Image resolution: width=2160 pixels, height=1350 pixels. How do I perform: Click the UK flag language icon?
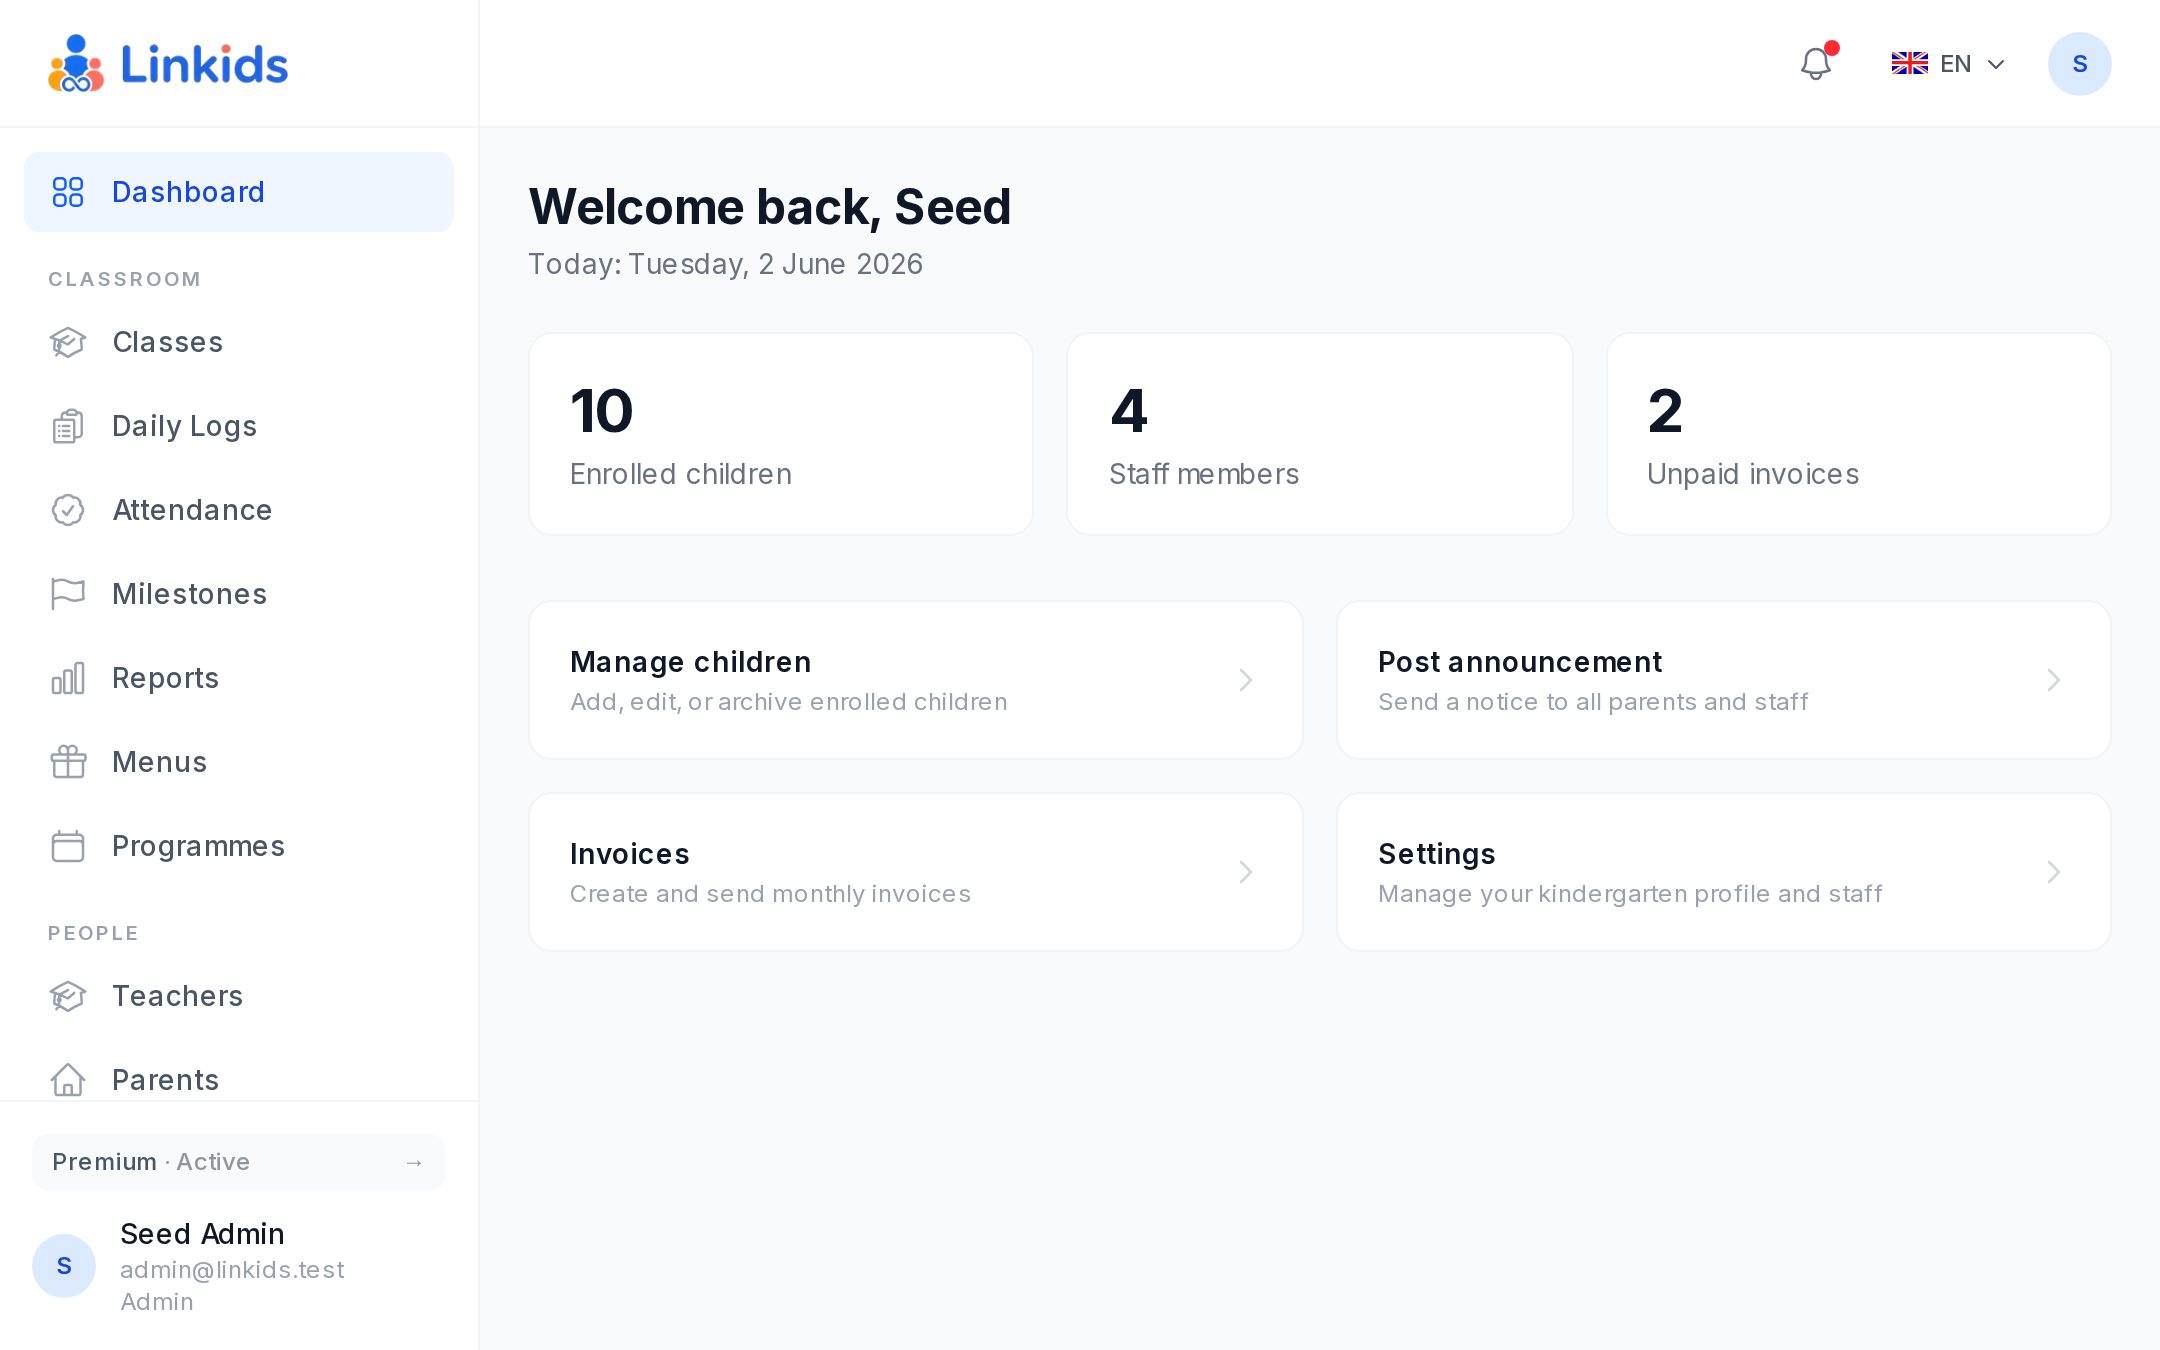pos(1909,64)
